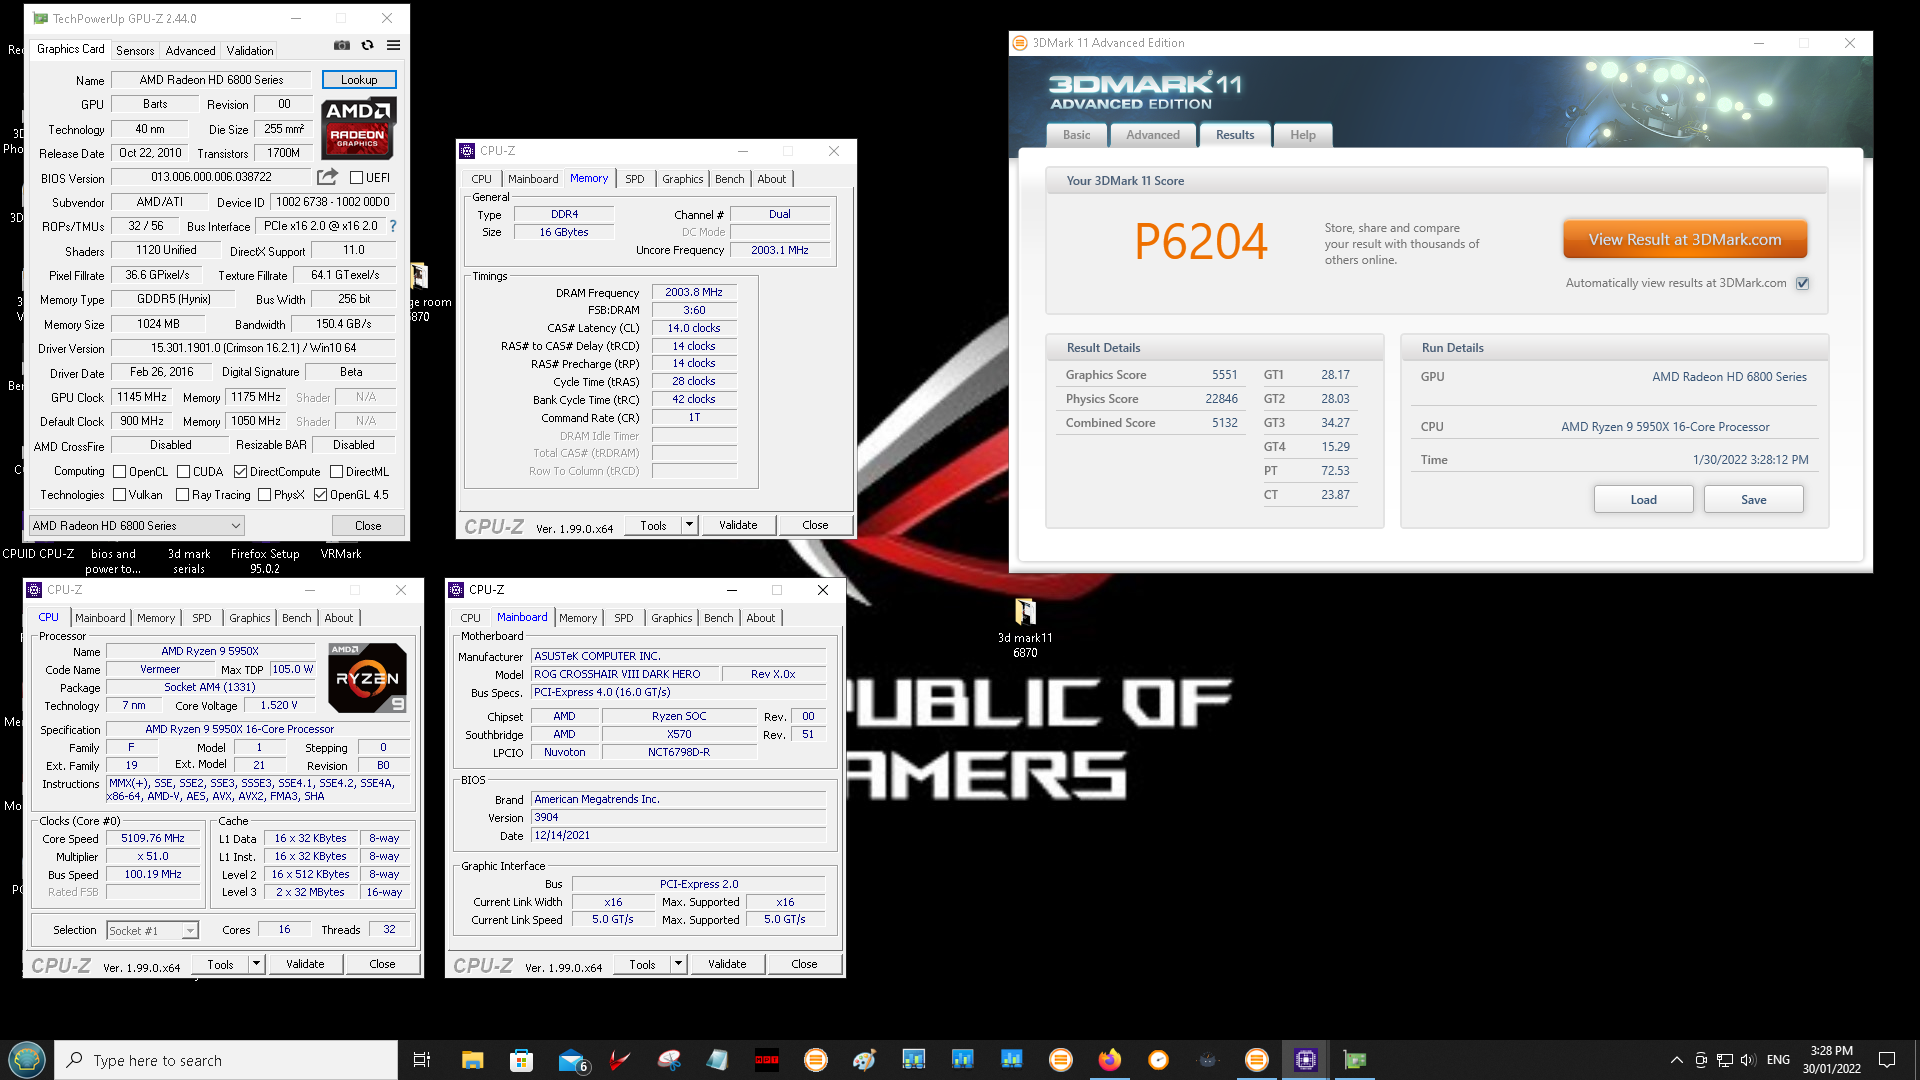Click the volume icon in system tray
Screen dimensions: 1920x1080
[x=1748, y=1060]
